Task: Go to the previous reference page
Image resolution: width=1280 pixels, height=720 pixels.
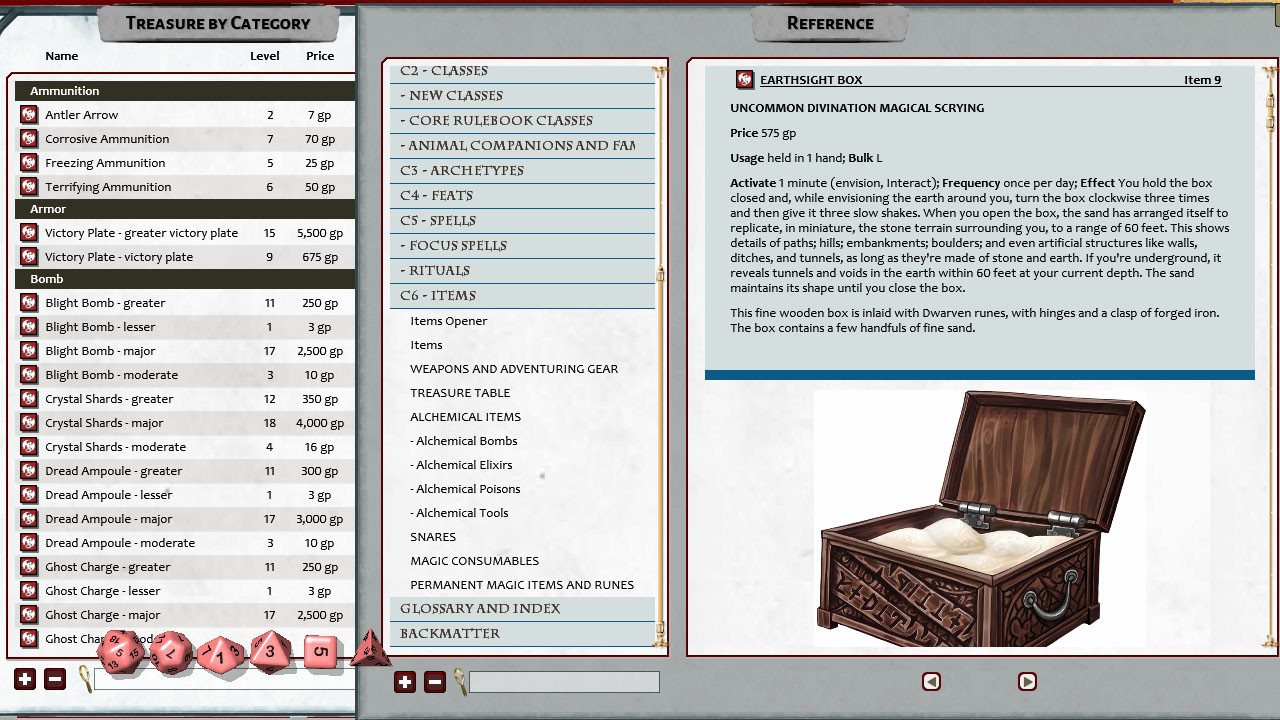Action: click(x=931, y=681)
